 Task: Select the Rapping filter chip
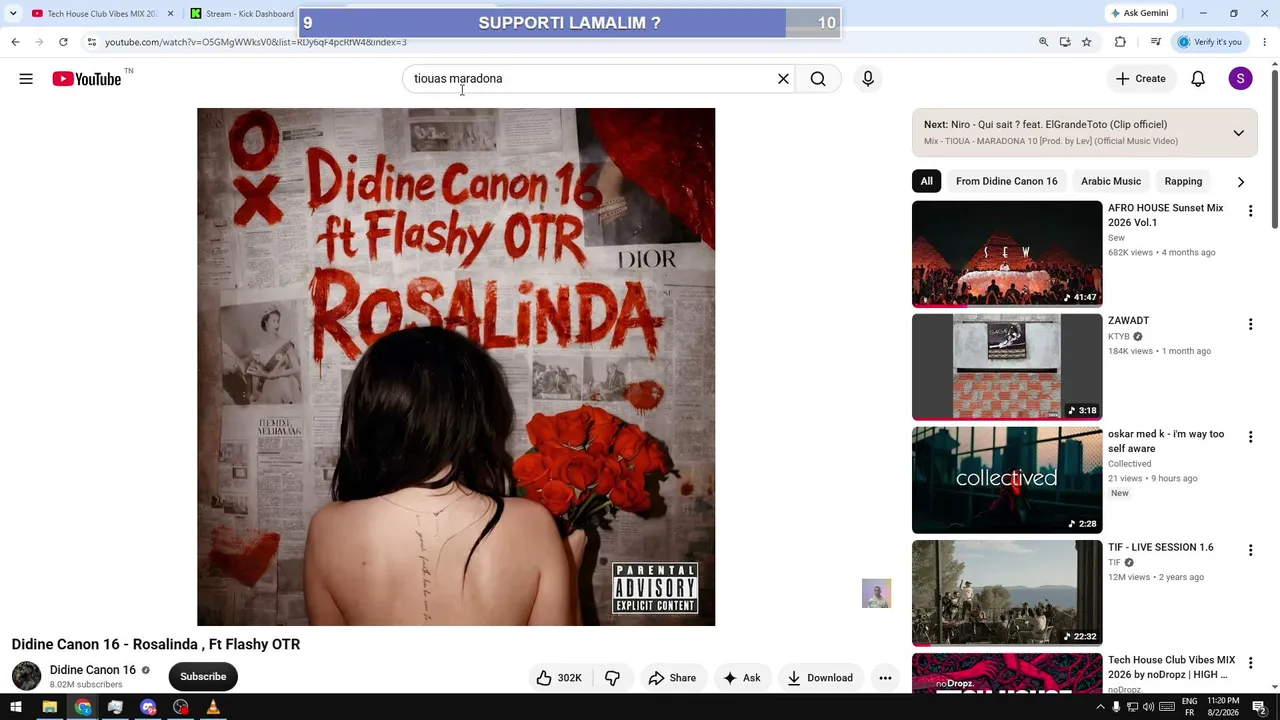click(x=1183, y=181)
